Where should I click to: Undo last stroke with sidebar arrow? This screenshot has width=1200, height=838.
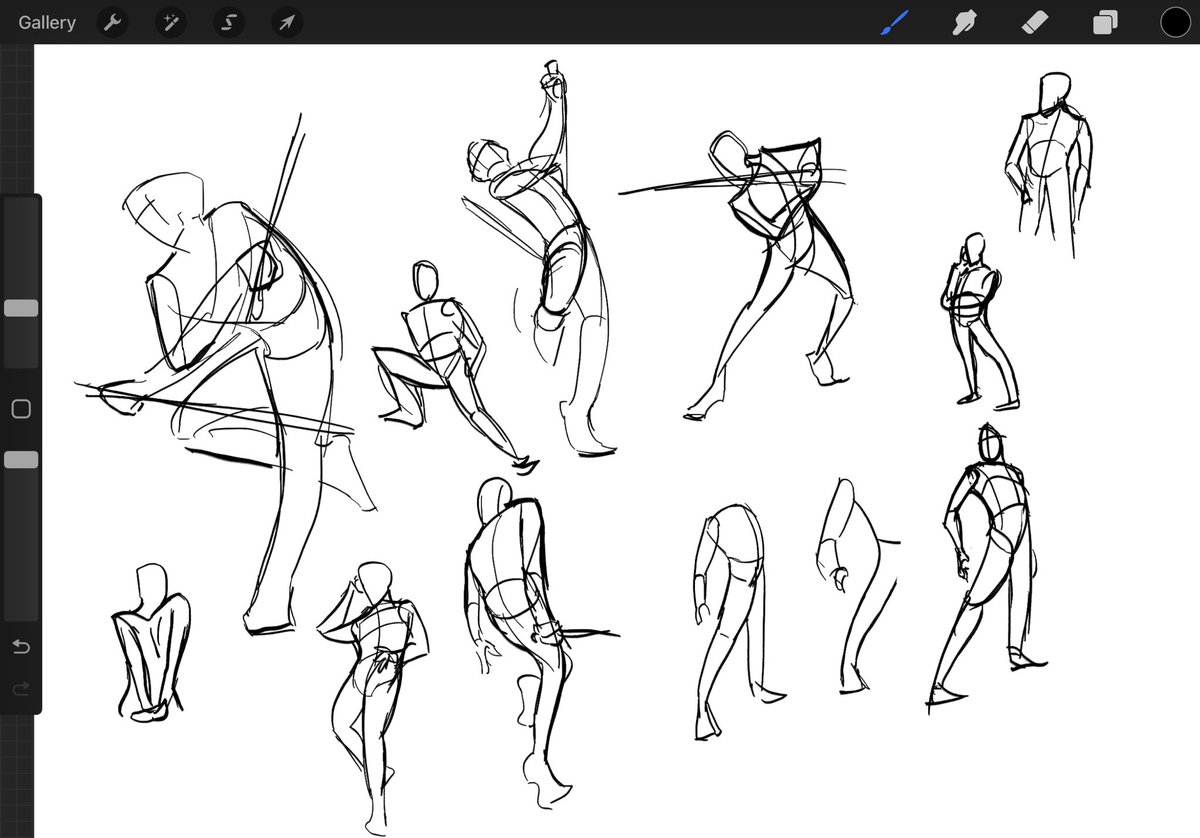coord(21,647)
